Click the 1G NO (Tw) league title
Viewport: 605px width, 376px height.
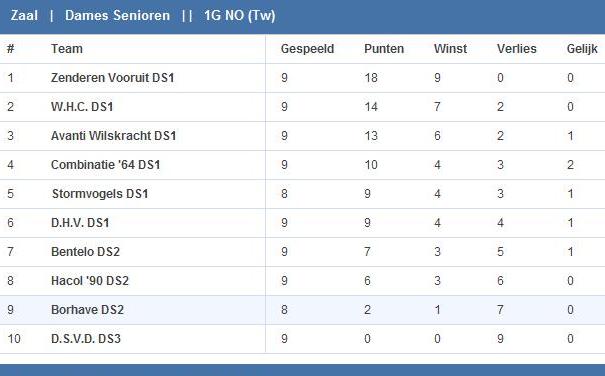tap(240, 16)
